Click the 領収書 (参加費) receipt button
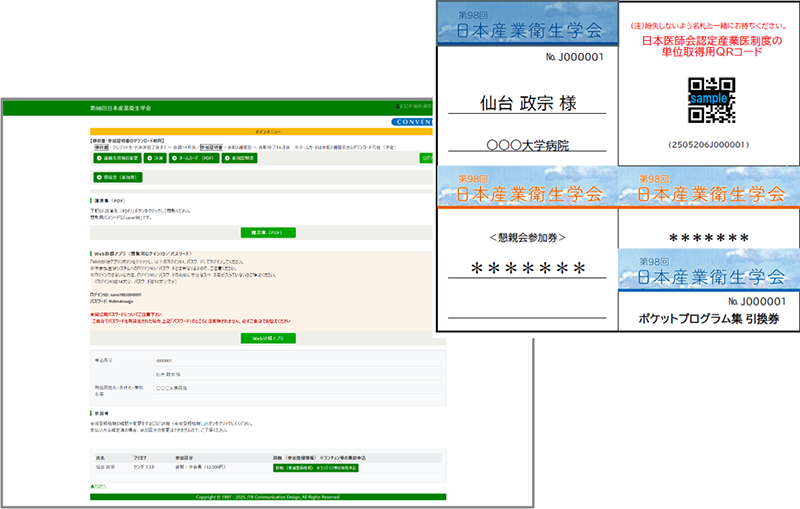This screenshot has height=509, width=800. [118, 177]
